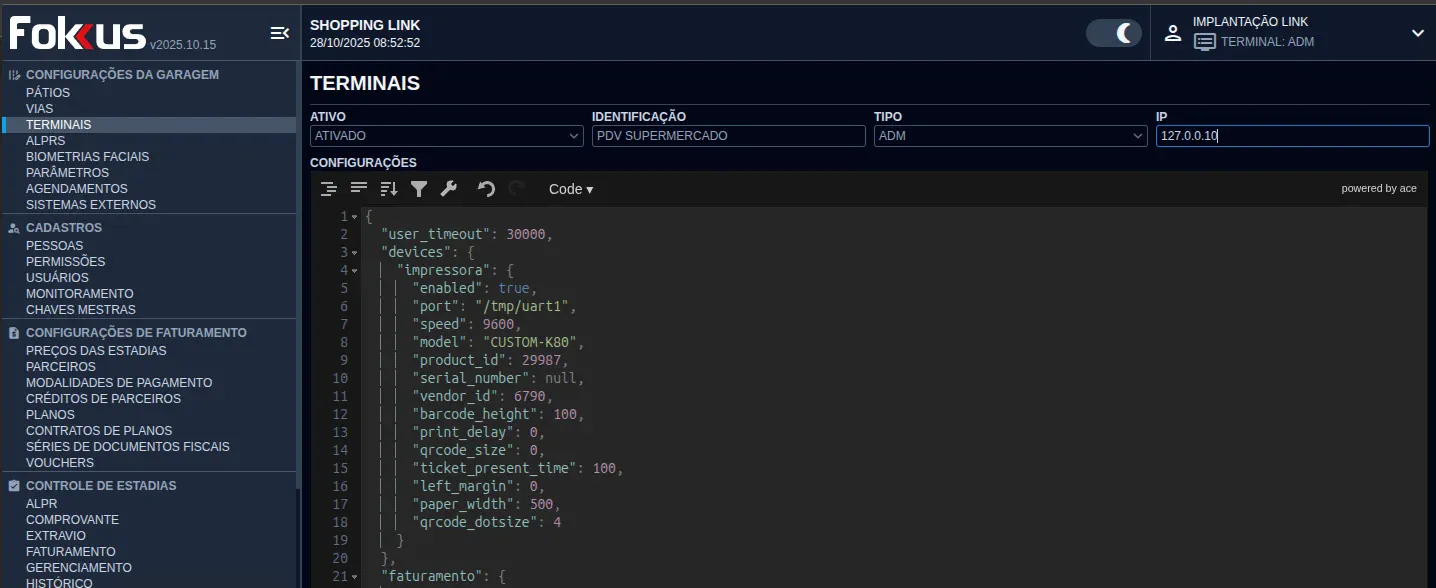Collapse the impressora object on line 4
Screen dimensions: 1436x588
tap(355, 269)
